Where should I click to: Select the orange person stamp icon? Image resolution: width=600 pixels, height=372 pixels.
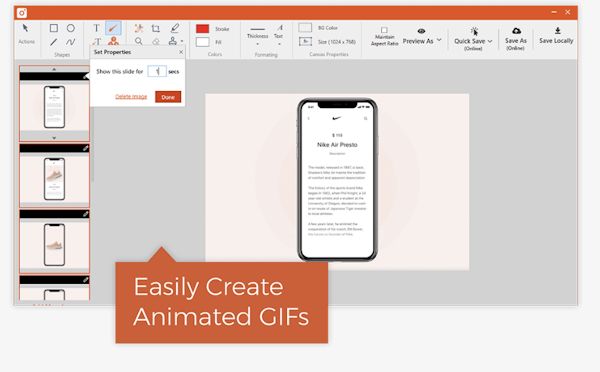[113, 41]
